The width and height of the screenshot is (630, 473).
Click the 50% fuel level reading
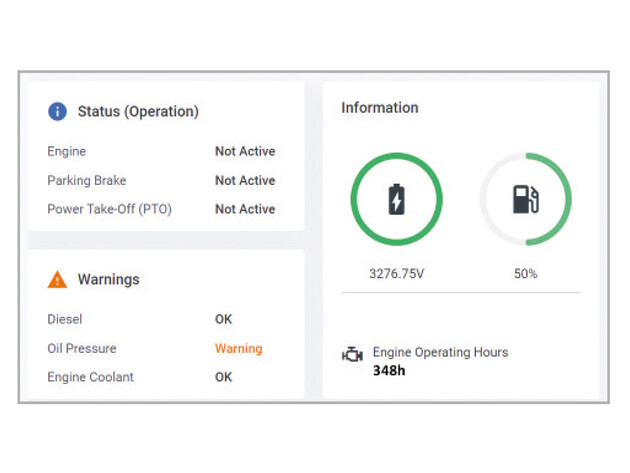click(526, 273)
